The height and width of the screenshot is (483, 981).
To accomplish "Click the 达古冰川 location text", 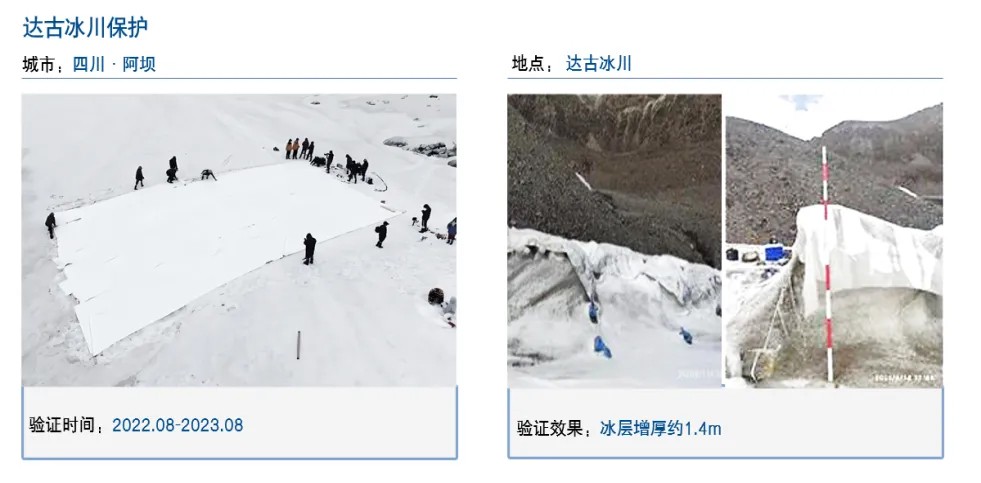I will click(599, 63).
